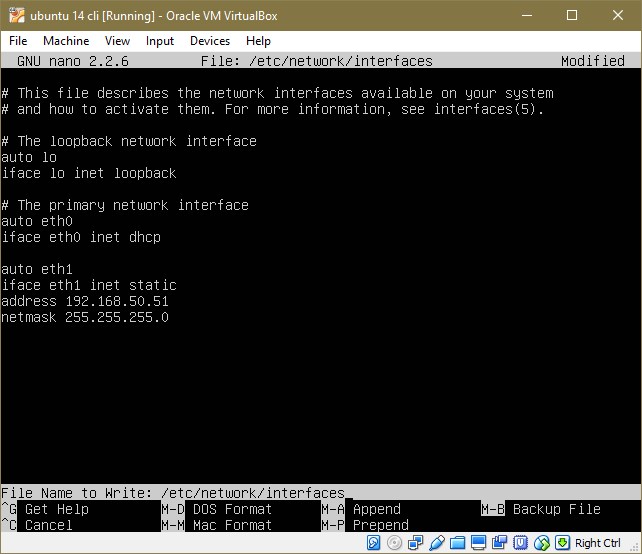Open the Machine menu
Image resolution: width=642 pixels, height=554 pixels.
(66, 41)
